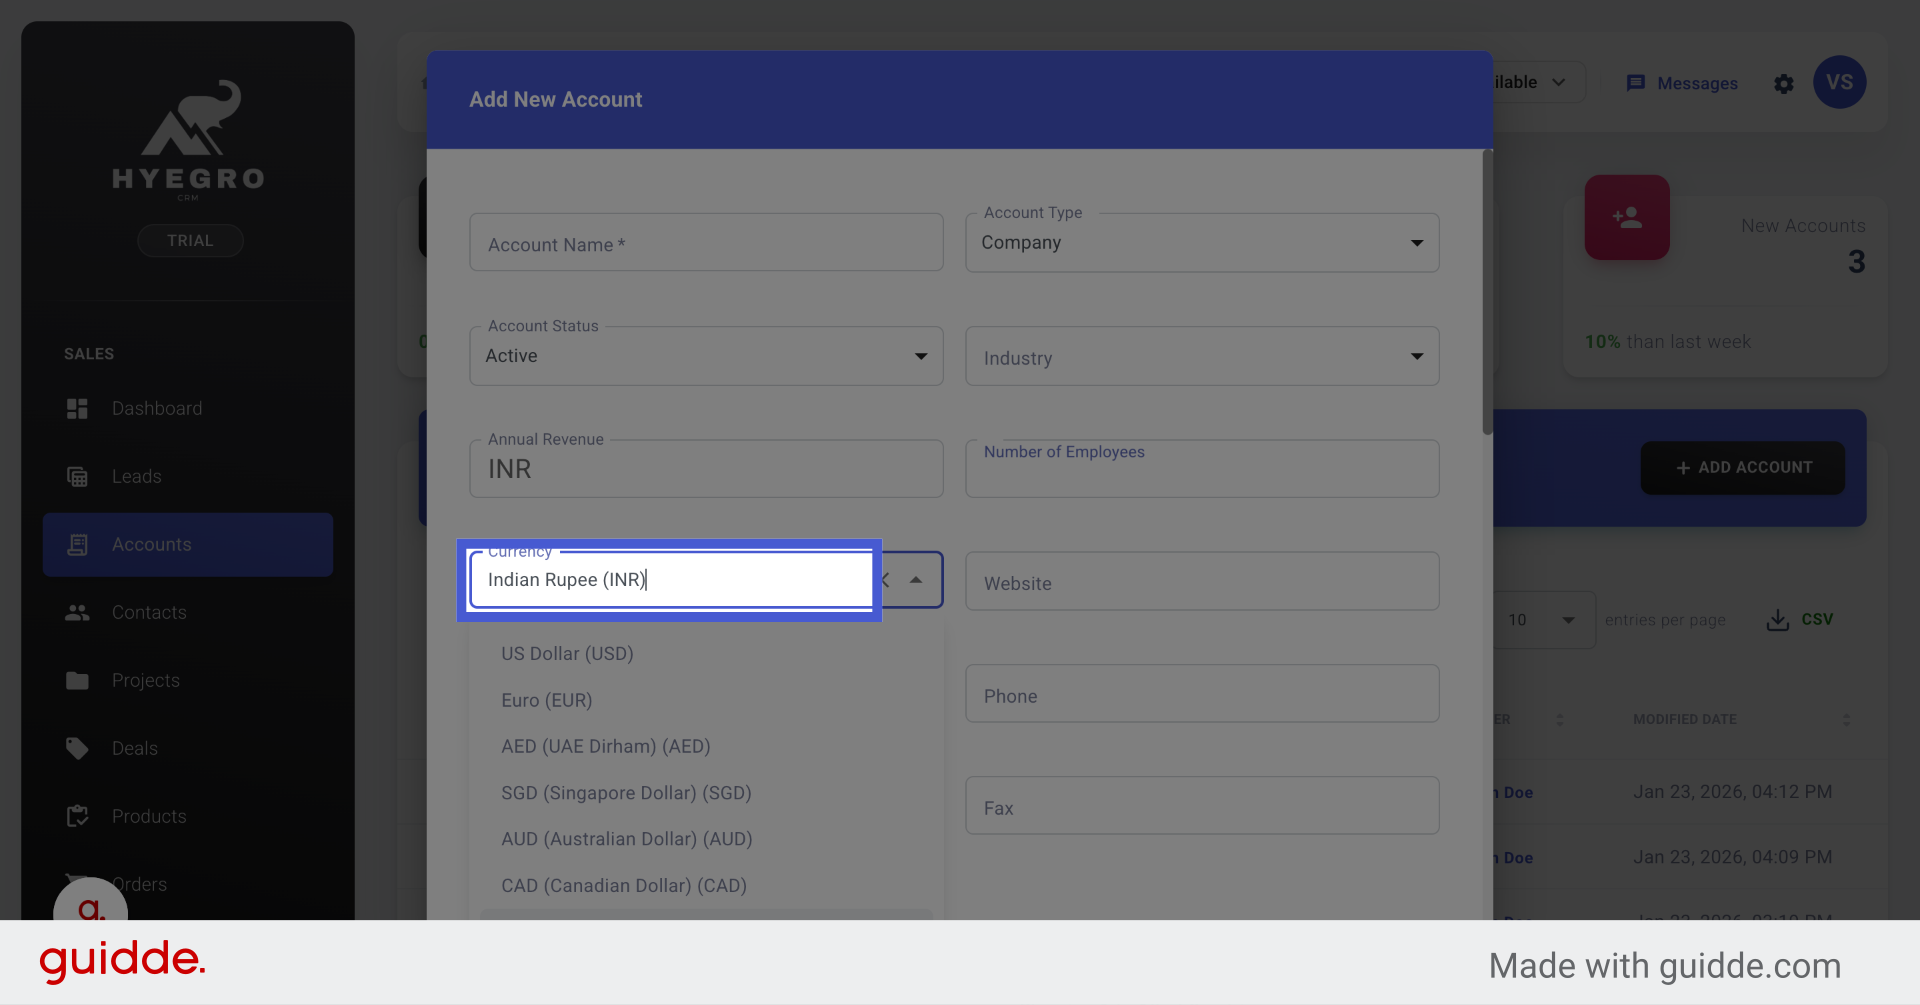Open Contacts via the people icon
The image size is (1920, 1005).
pyautogui.click(x=77, y=612)
